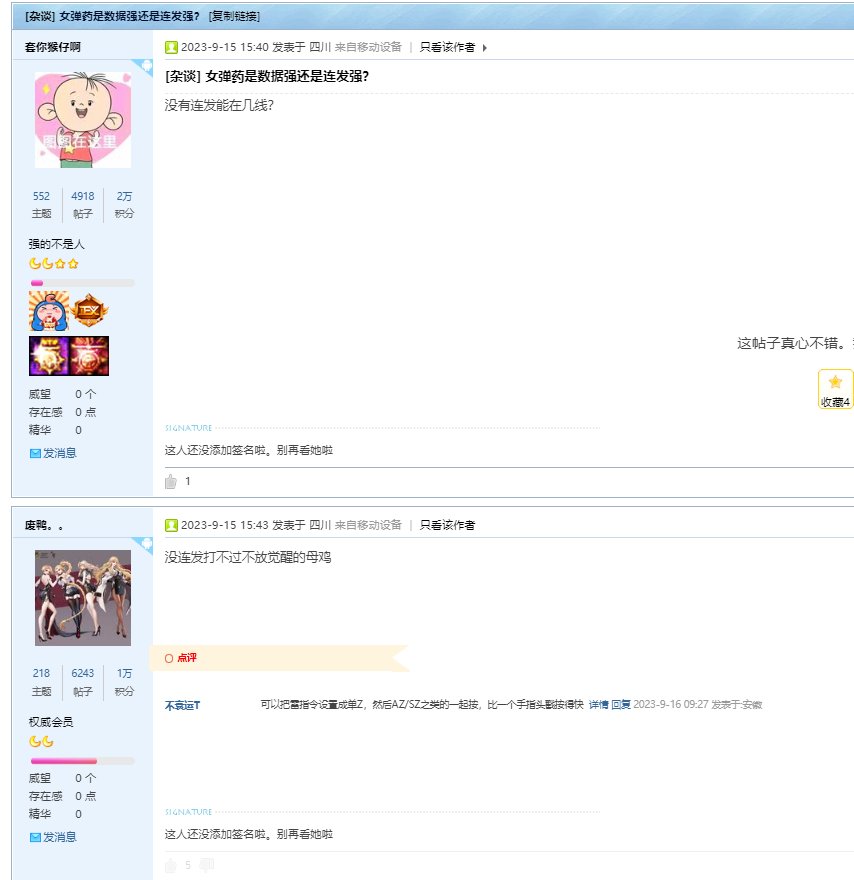The height and width of the screenshot is (880, 854).
Task: Click second post timestamp 2023-9-15 15:43
Action: coord(225,525)
